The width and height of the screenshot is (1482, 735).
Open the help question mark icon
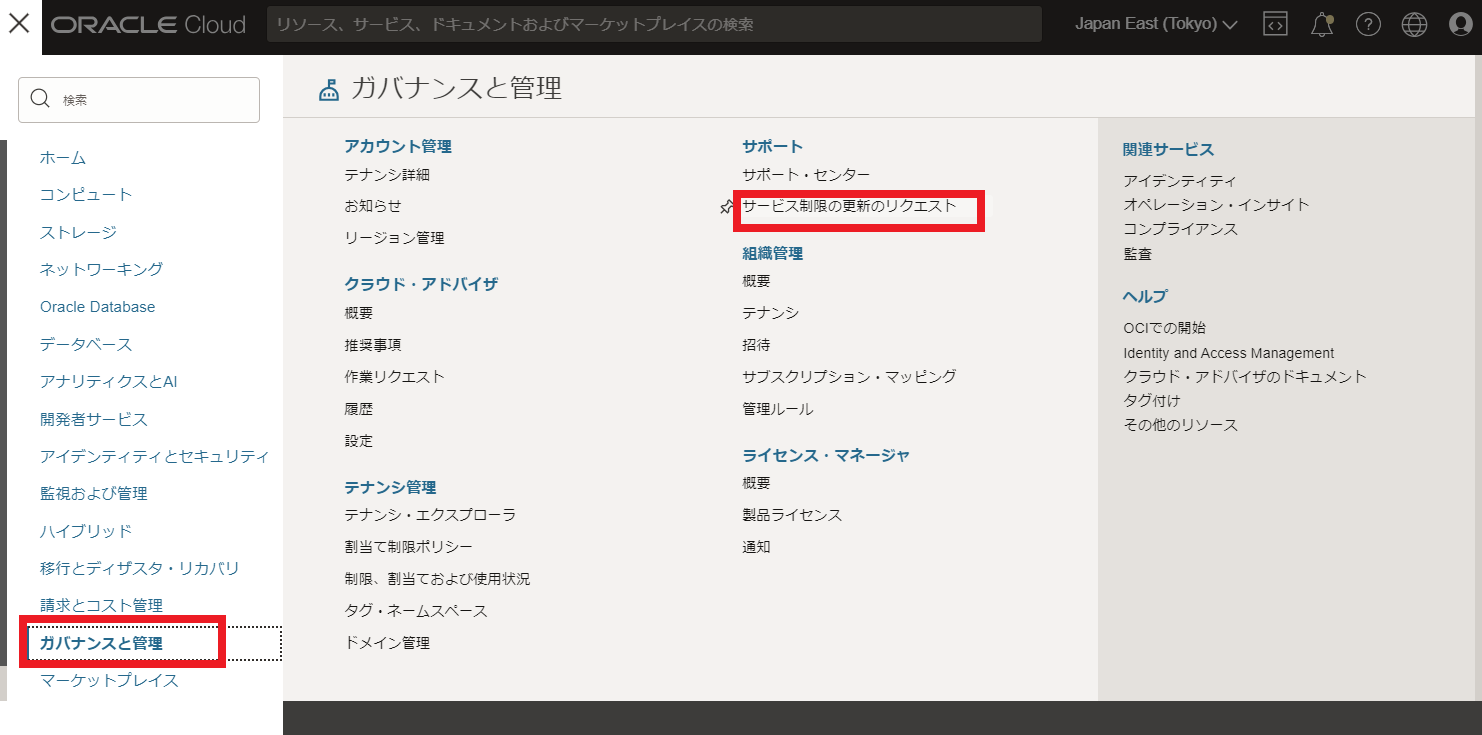point(1368,24)
